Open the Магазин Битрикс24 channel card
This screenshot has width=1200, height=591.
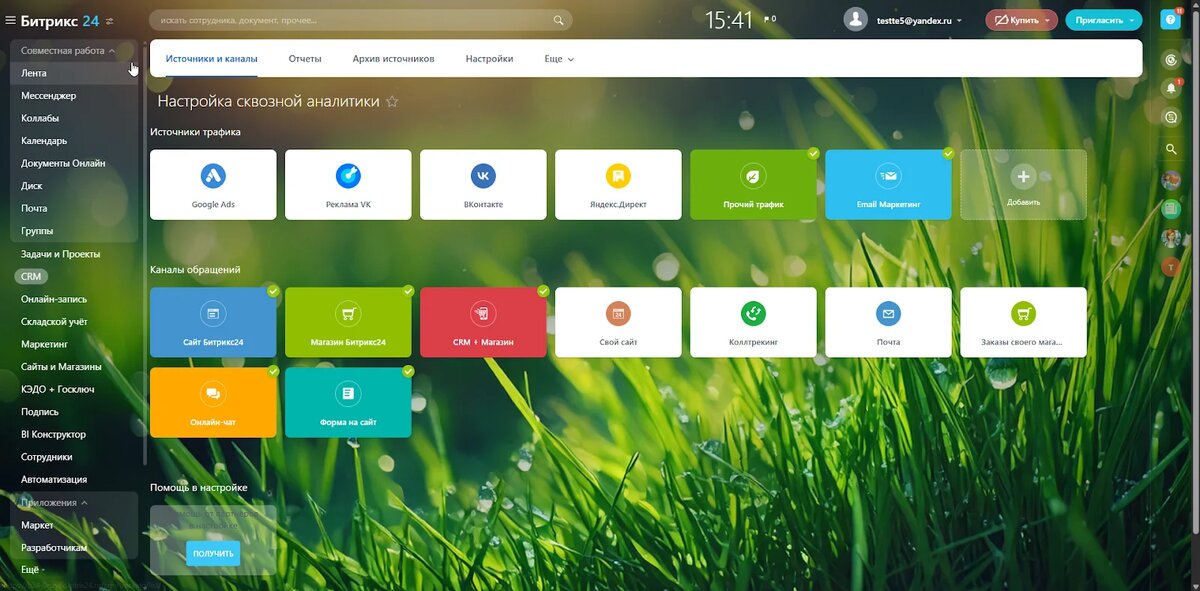coord(348,322)
